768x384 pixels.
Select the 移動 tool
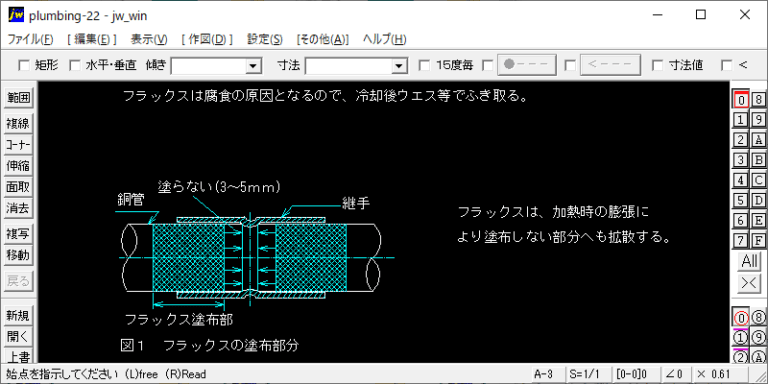[x=18, y=255]
